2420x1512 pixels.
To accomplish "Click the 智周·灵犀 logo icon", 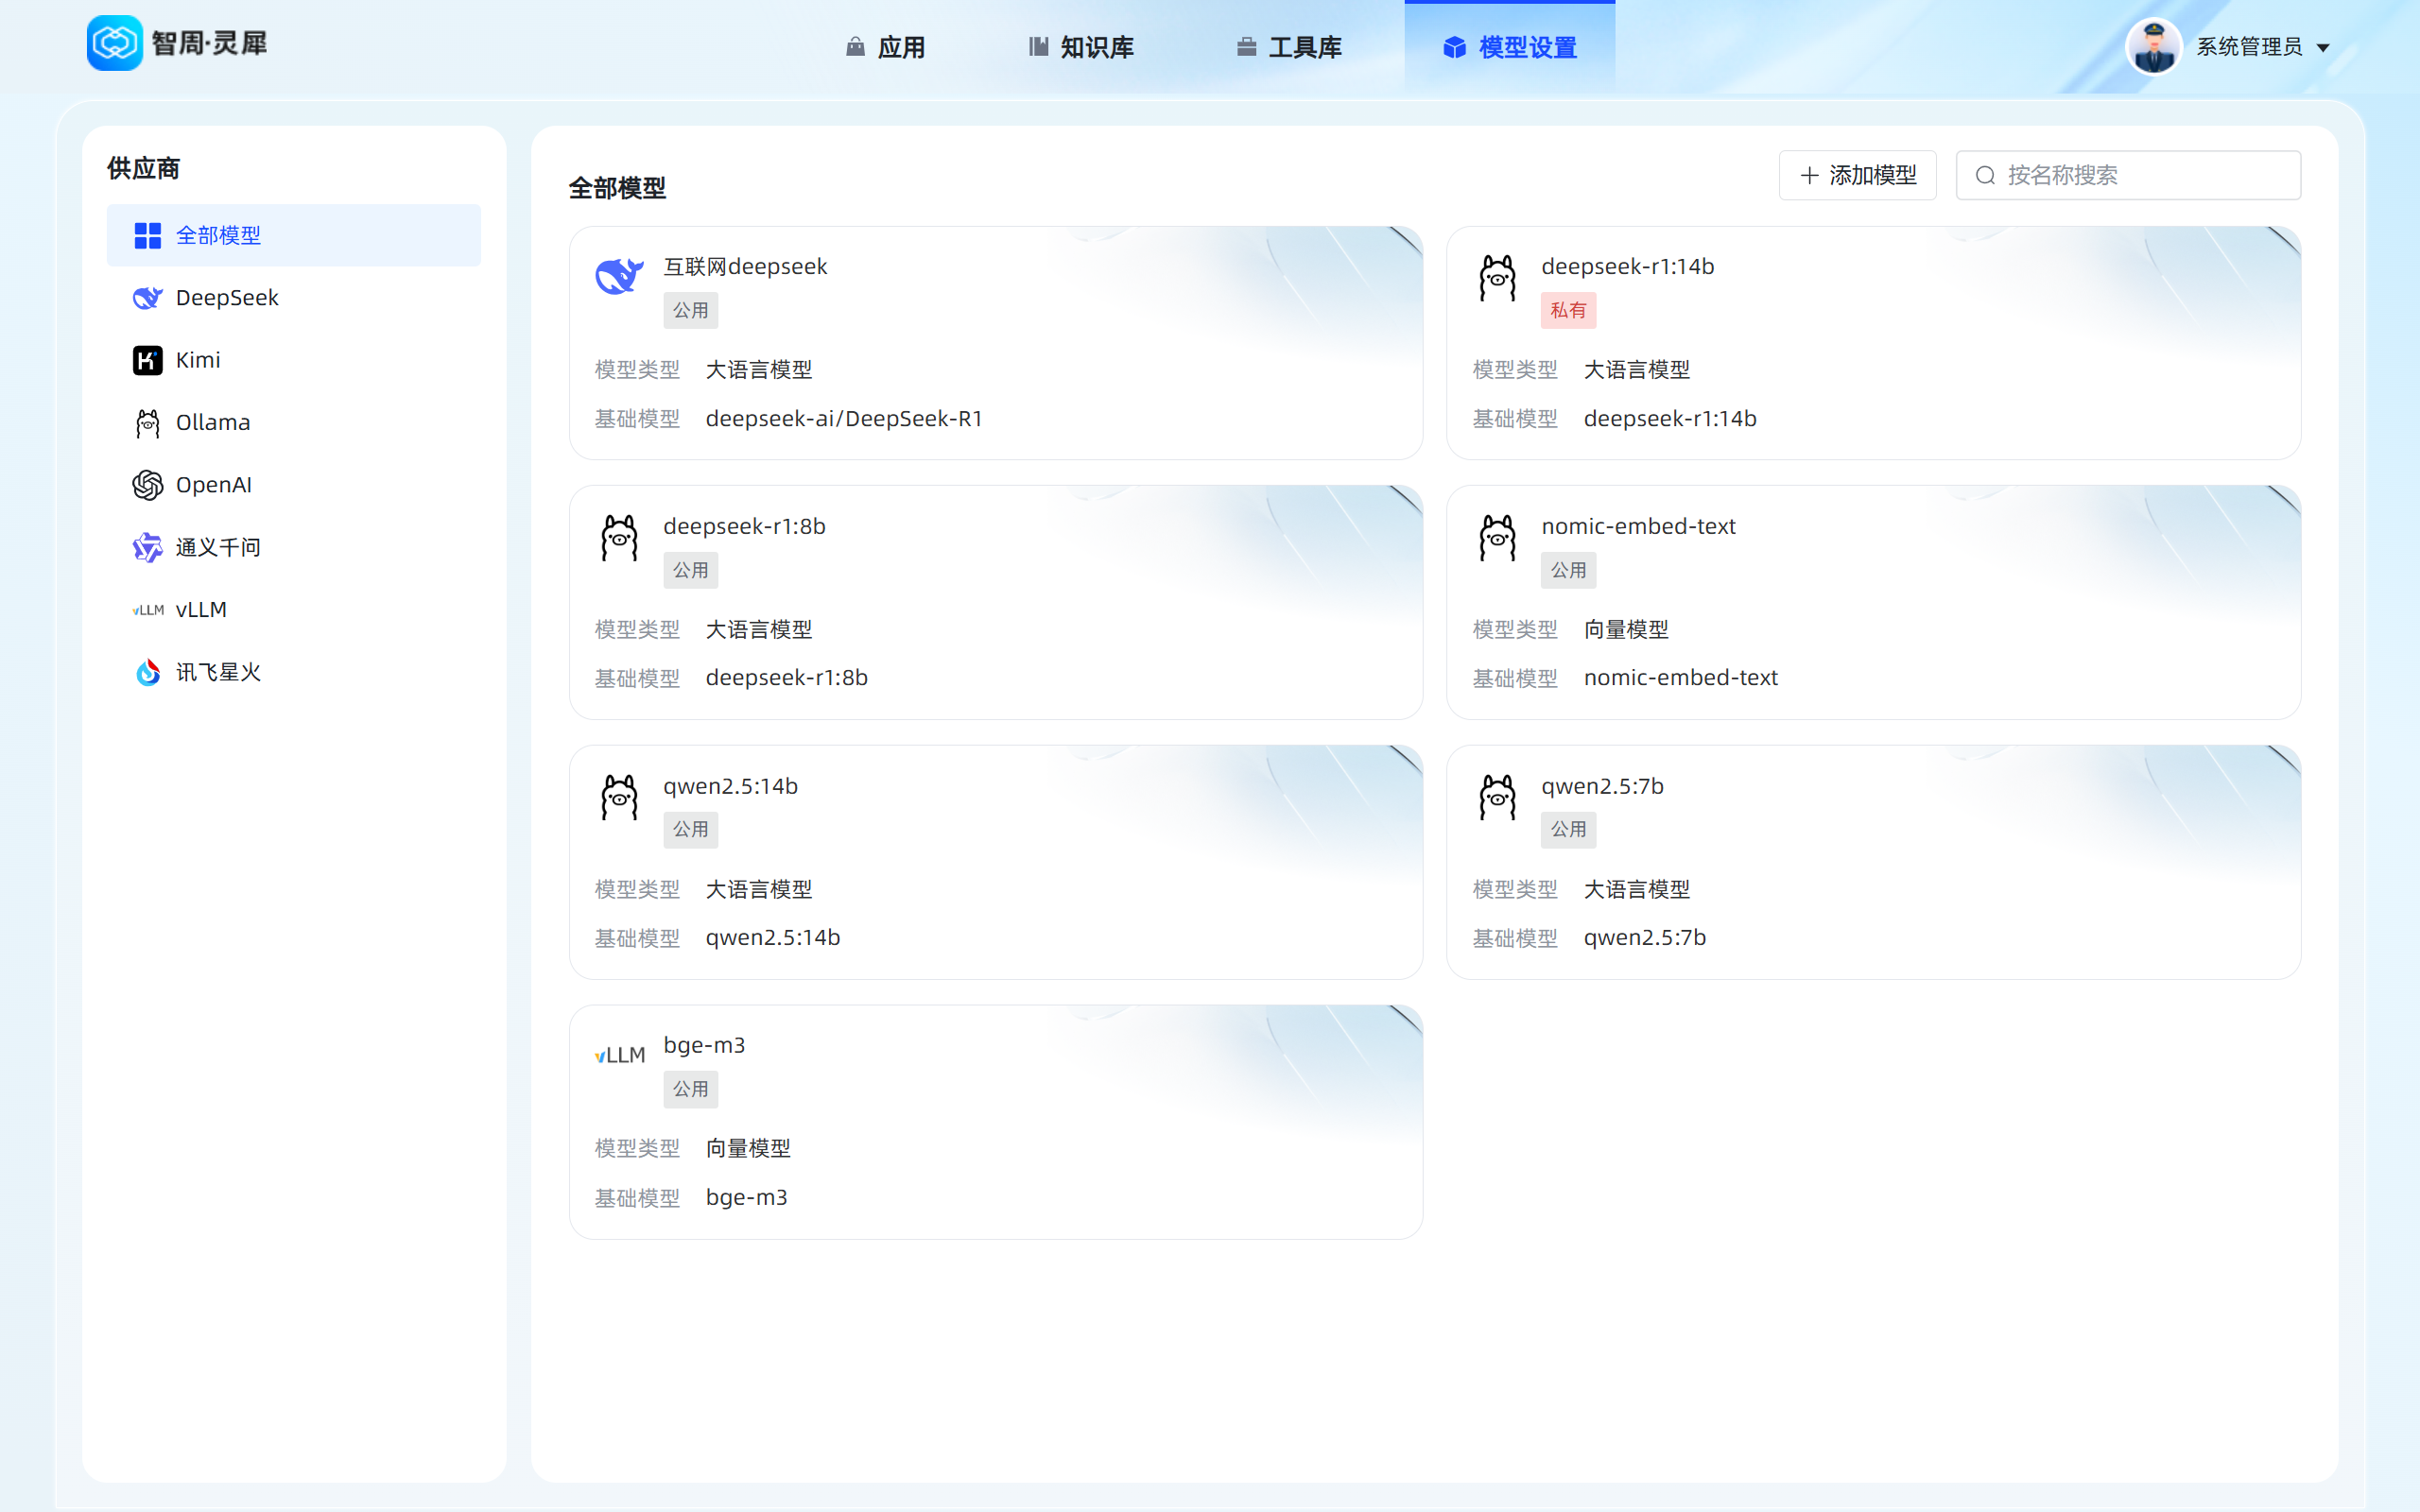I will 114,43.
